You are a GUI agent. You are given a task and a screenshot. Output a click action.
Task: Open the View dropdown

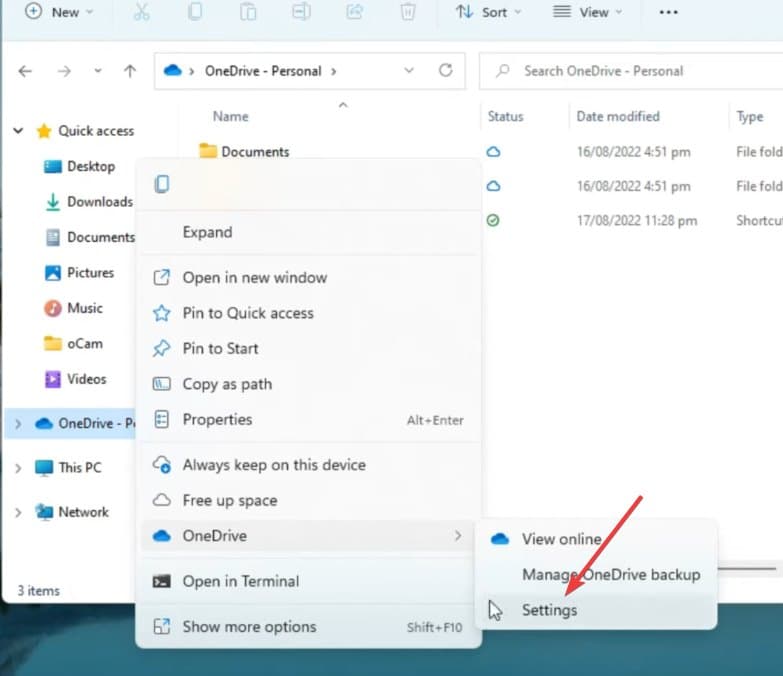click(x=587, y=12)
